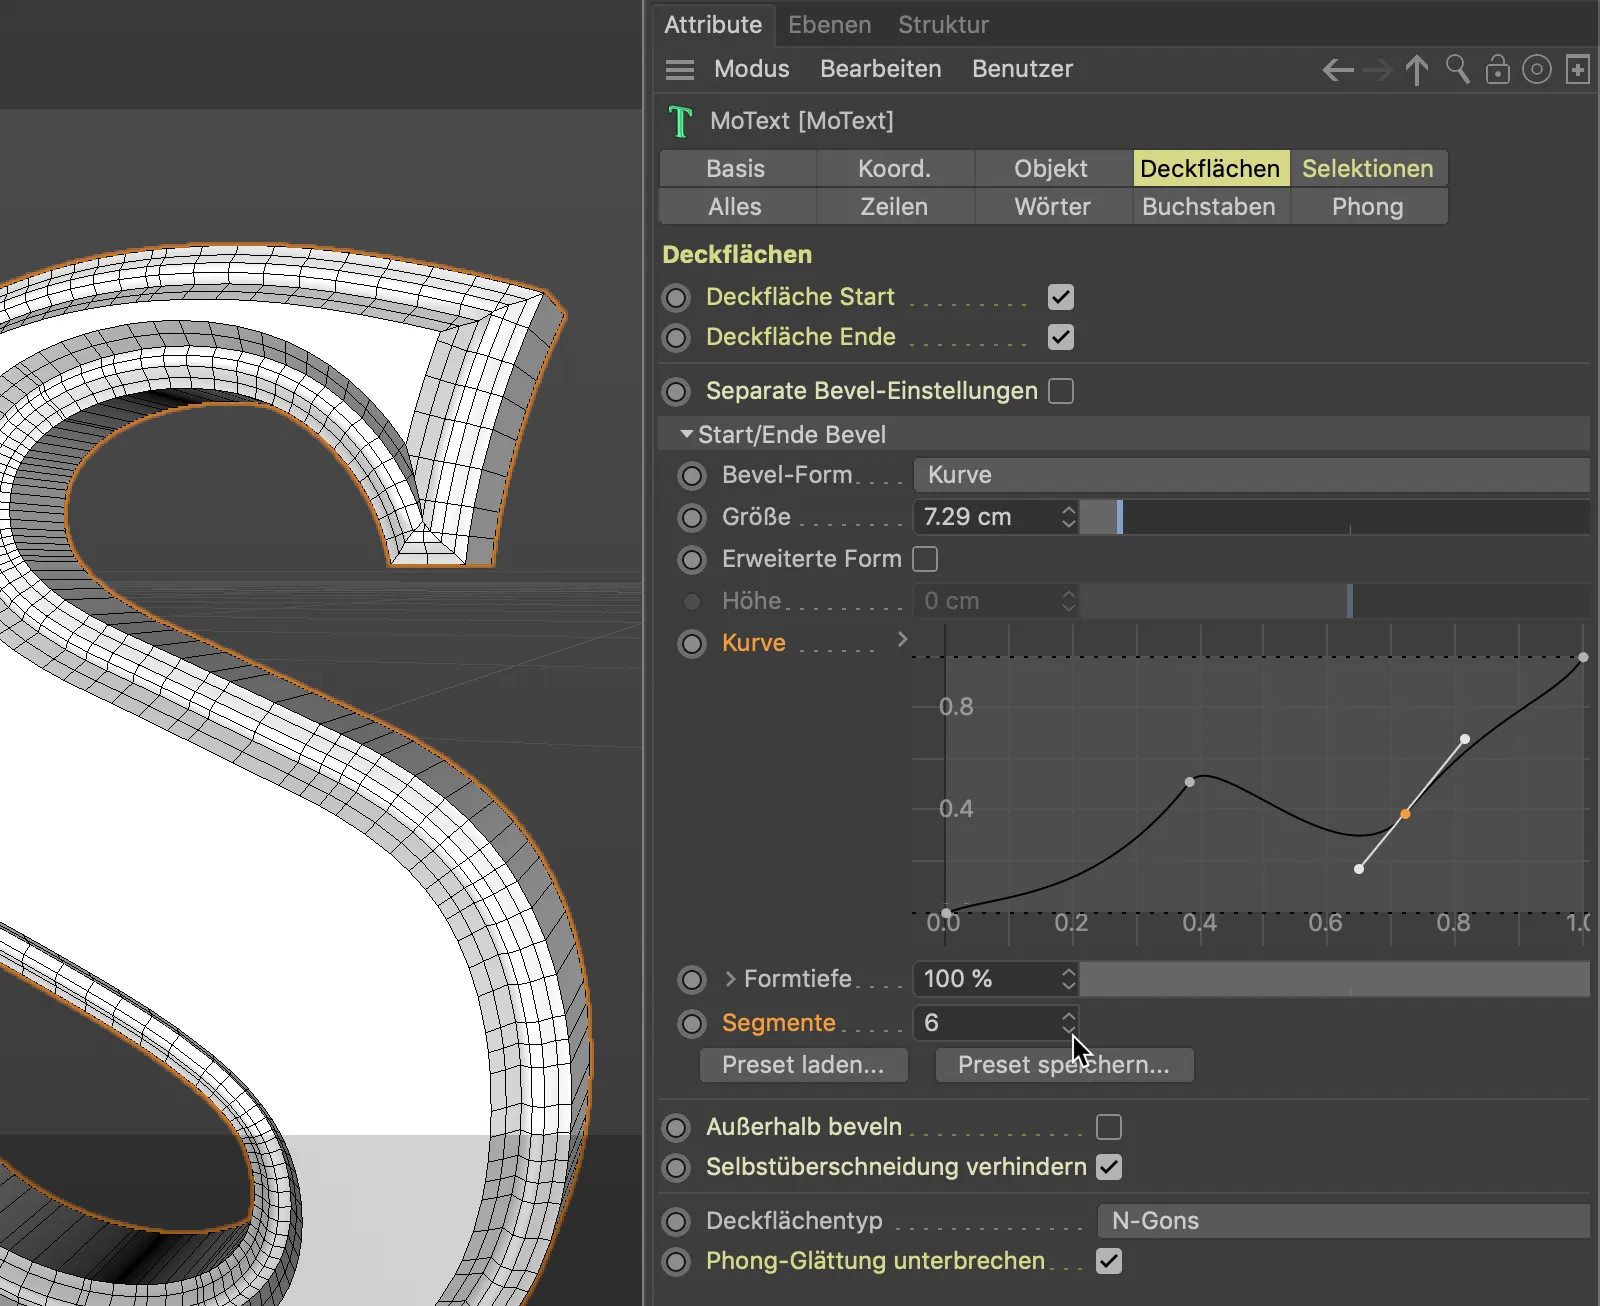Uncheck Phong-Glättung unterbrechen
Viewport: 1600px width, 1306px height.
[x=1109, y=1261]
